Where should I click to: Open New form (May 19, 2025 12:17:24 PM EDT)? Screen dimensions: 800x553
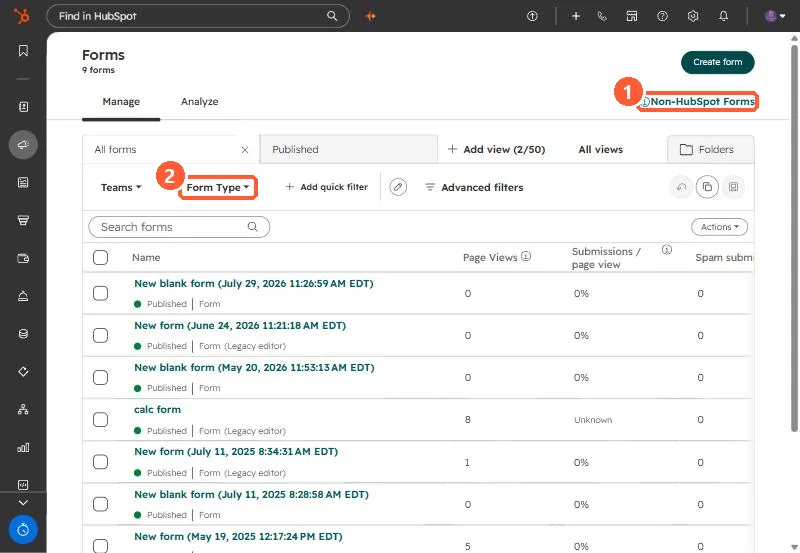tap(238, 537)
